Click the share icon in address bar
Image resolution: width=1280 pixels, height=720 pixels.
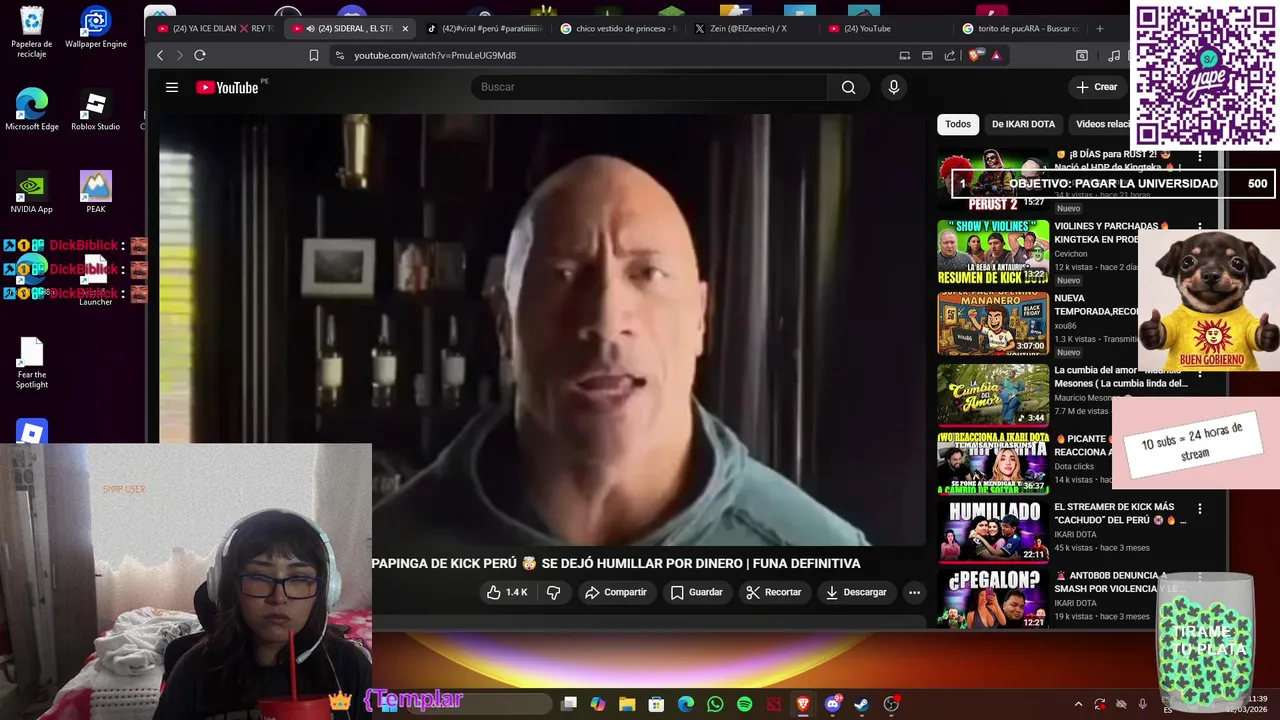(x=949, y=56)
